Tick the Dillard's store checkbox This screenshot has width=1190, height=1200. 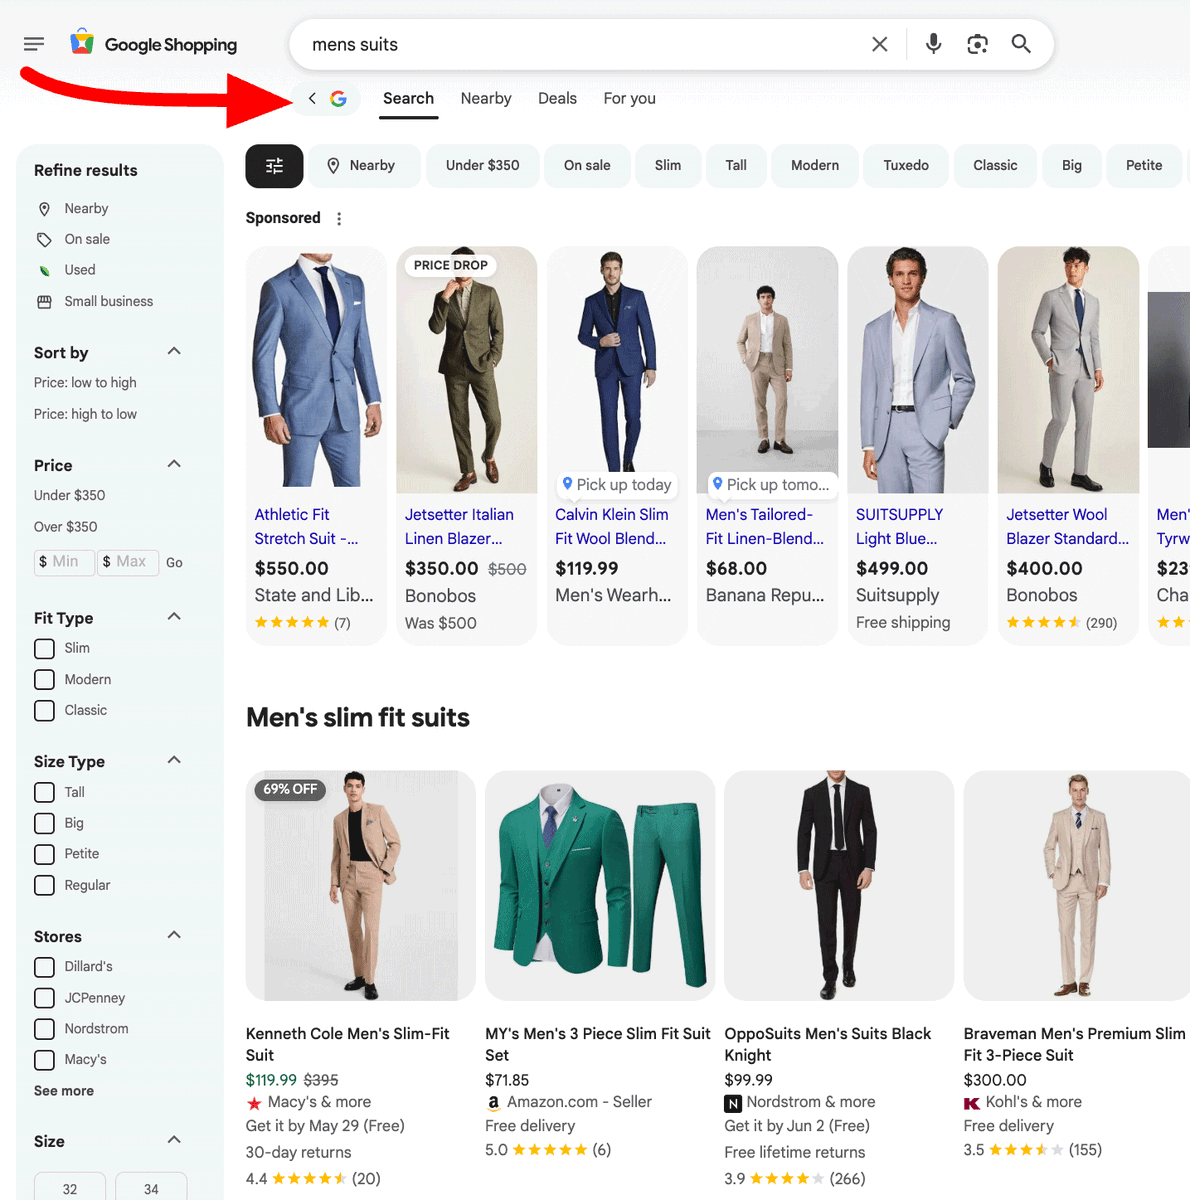tap(44, 967)
